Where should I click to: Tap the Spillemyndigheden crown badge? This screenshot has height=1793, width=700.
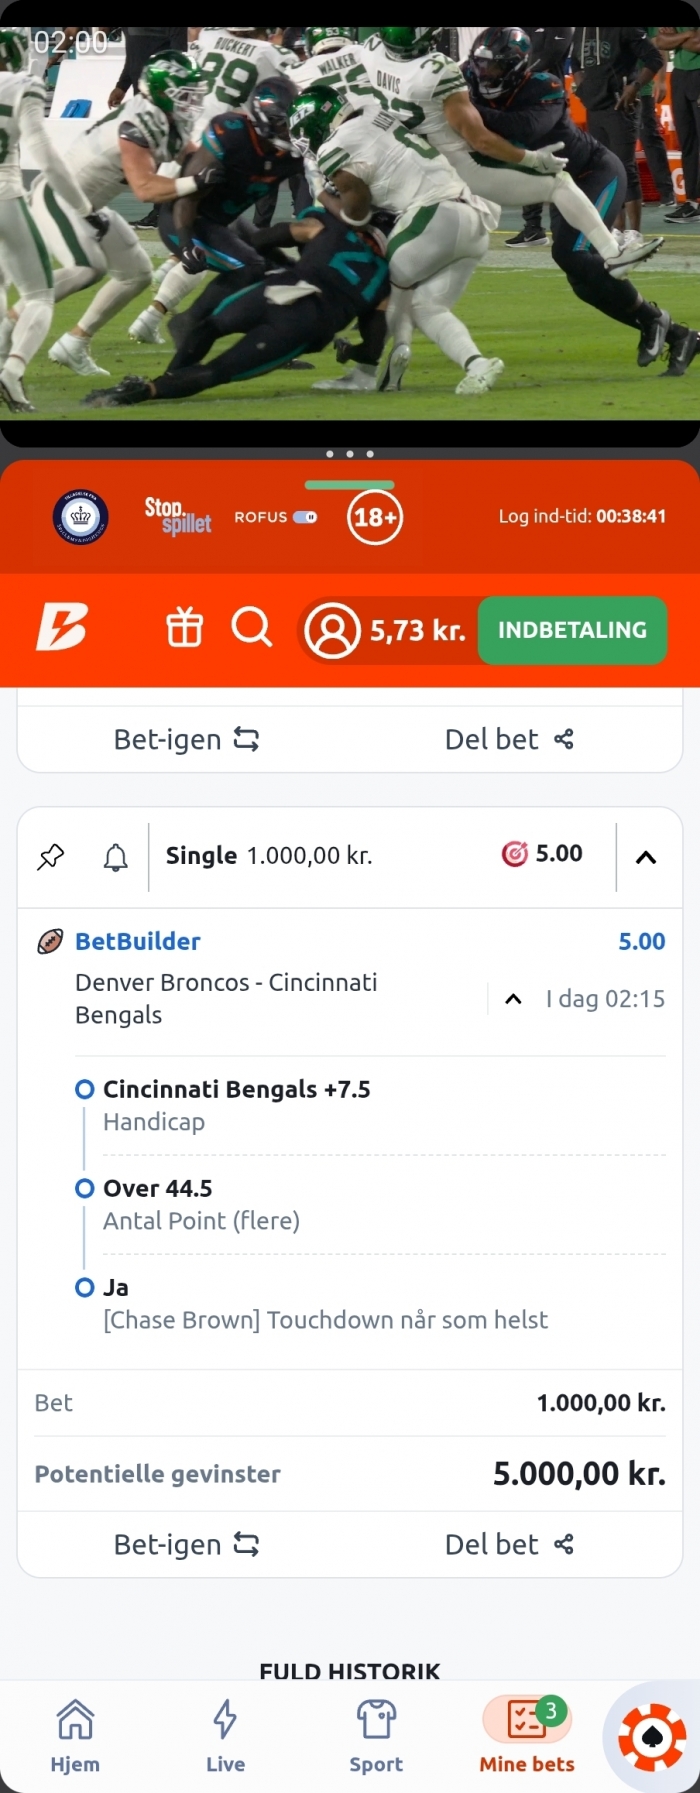pyautogui.click(x=81, y=517)
